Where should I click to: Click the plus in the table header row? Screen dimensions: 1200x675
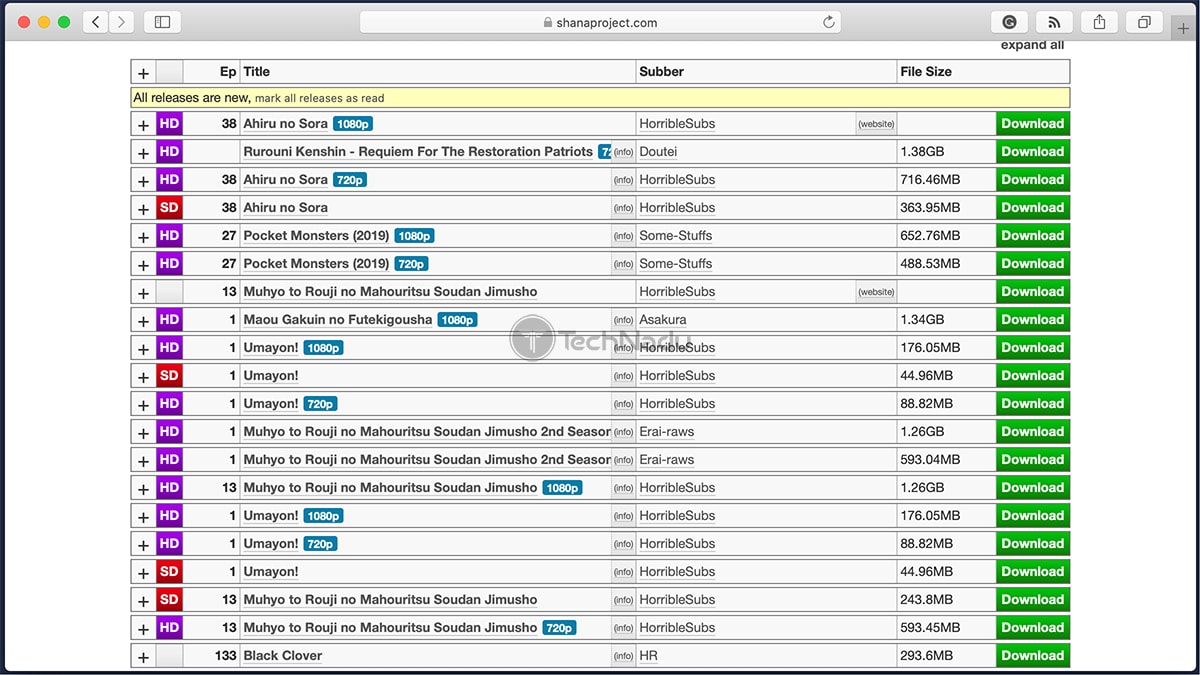click(x=143, y=72)
